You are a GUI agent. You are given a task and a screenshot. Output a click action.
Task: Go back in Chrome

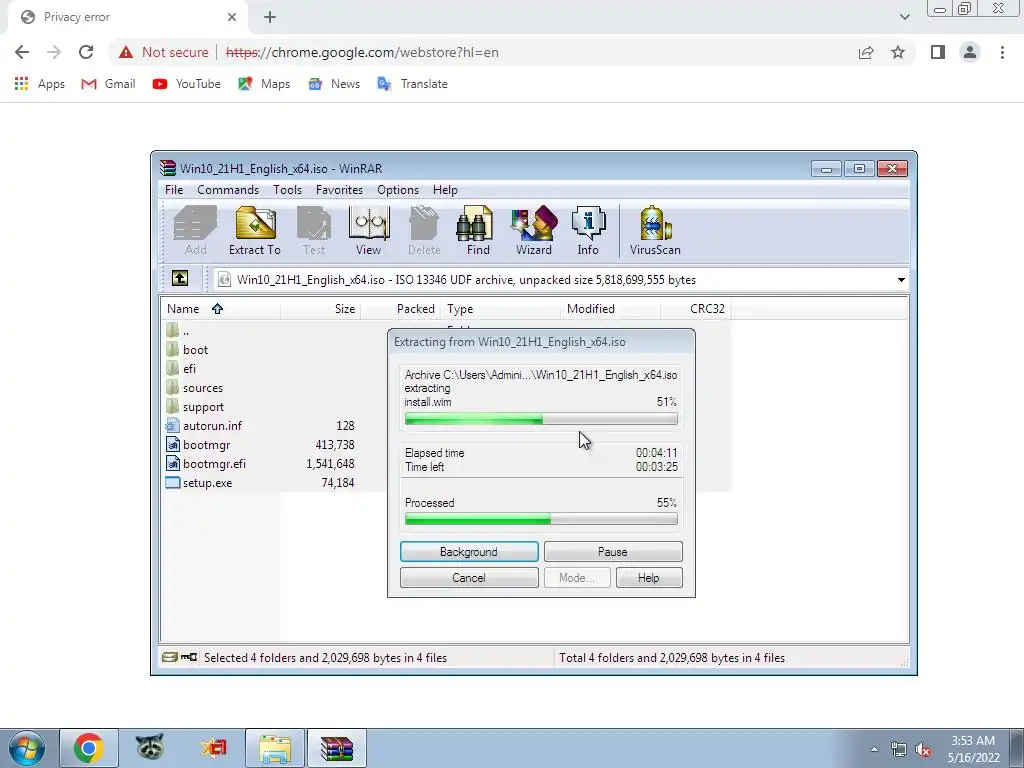point(22,52)
